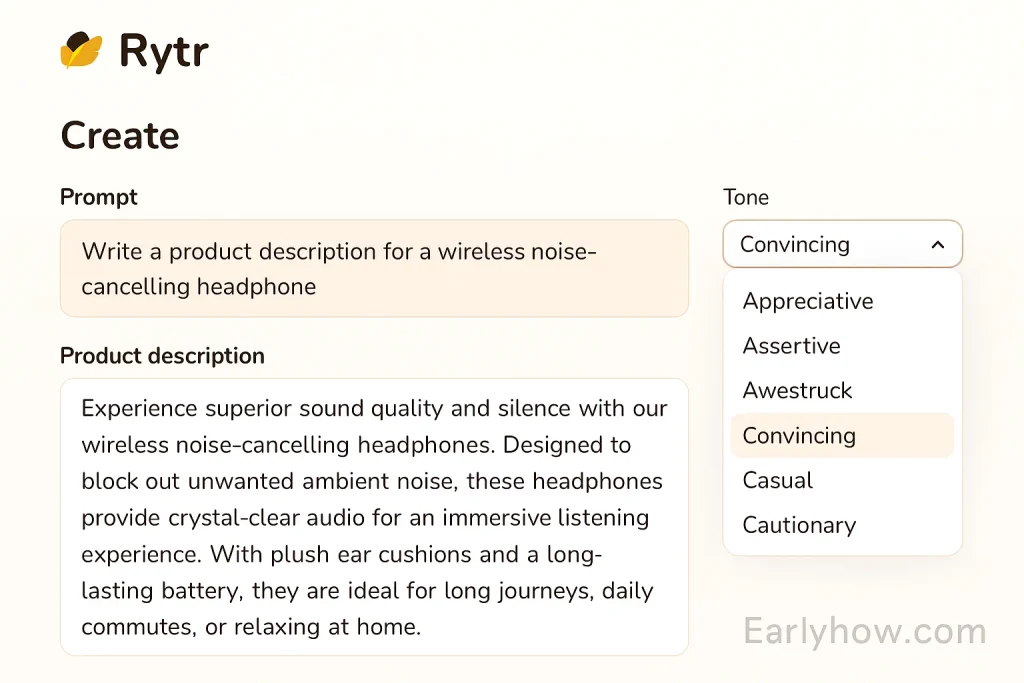Viewport: 1024px width, 683px height.
Task: Click inside the Product description output box
Action: pyautogui.click(x=374, y=516)
